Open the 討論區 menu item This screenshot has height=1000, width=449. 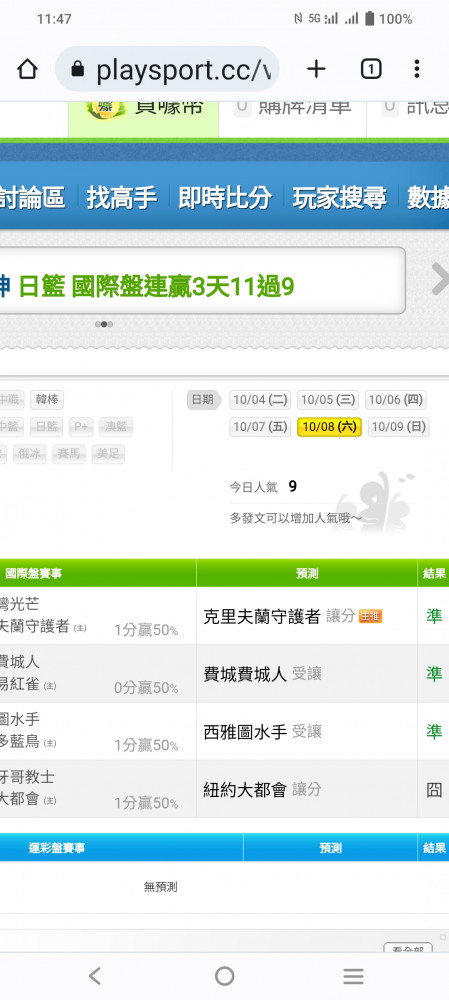tap(32, 198)
